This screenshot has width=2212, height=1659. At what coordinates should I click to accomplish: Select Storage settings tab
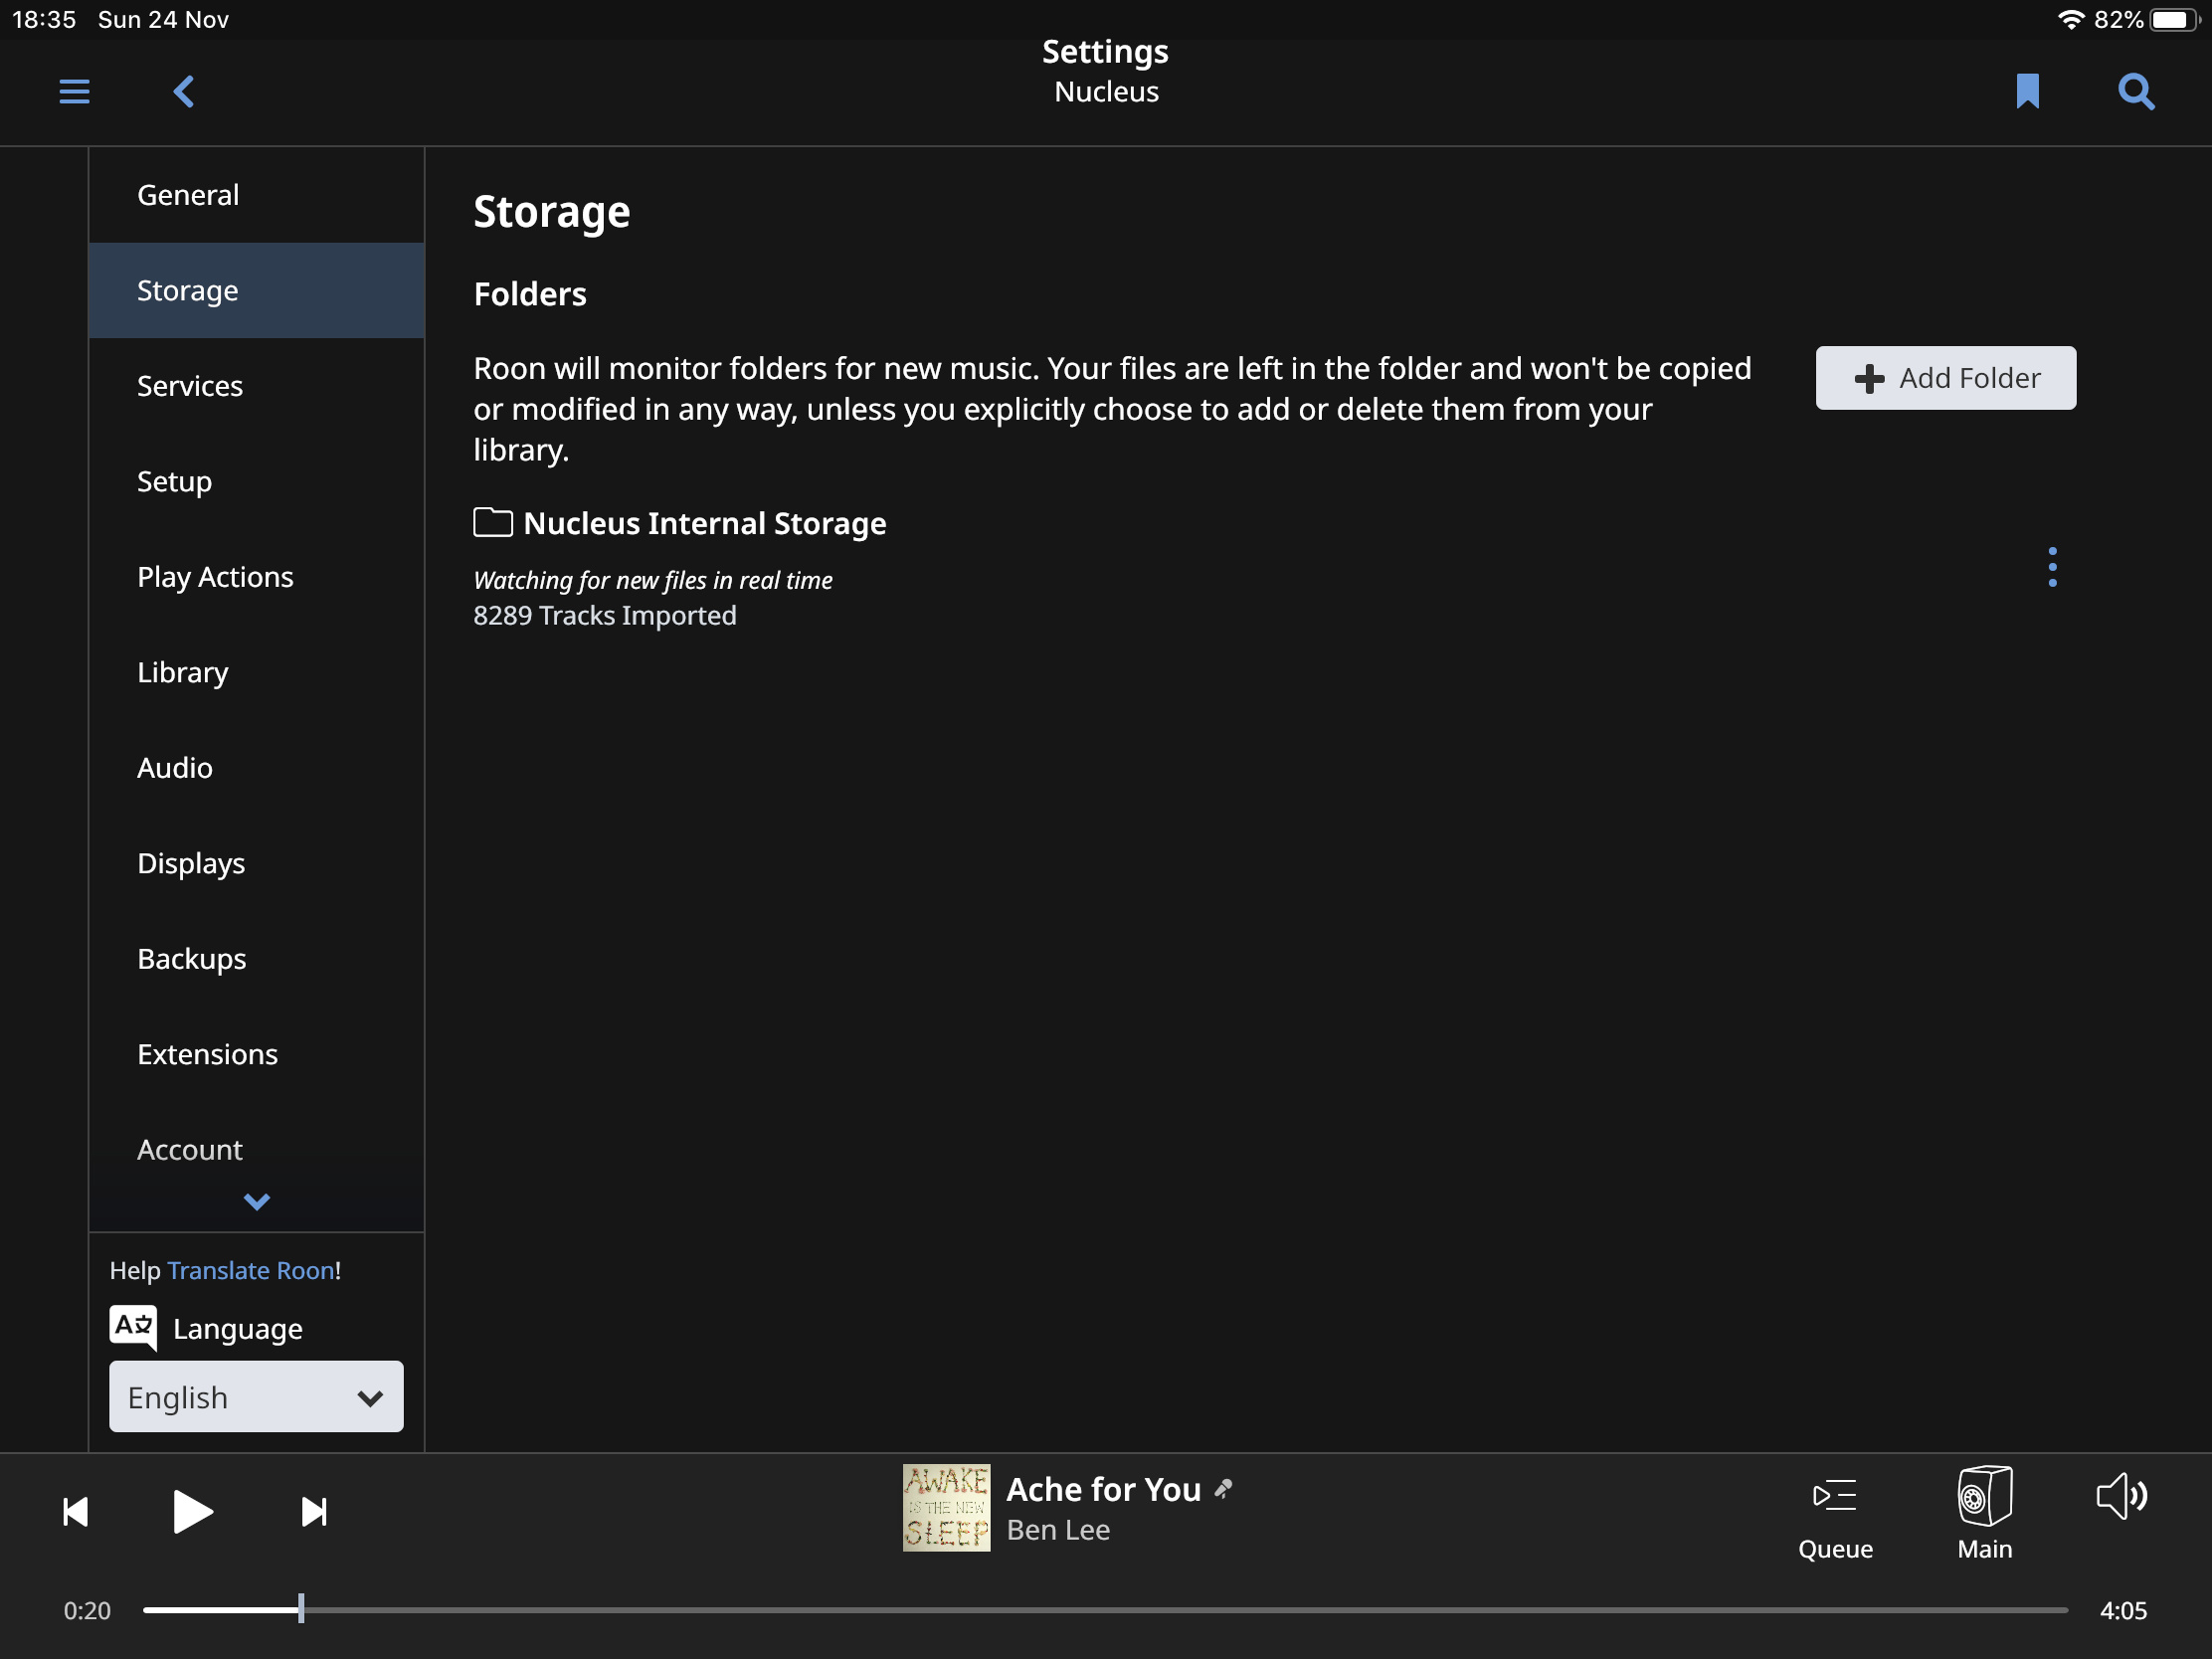pyautogui.click(x=257, y=290)
